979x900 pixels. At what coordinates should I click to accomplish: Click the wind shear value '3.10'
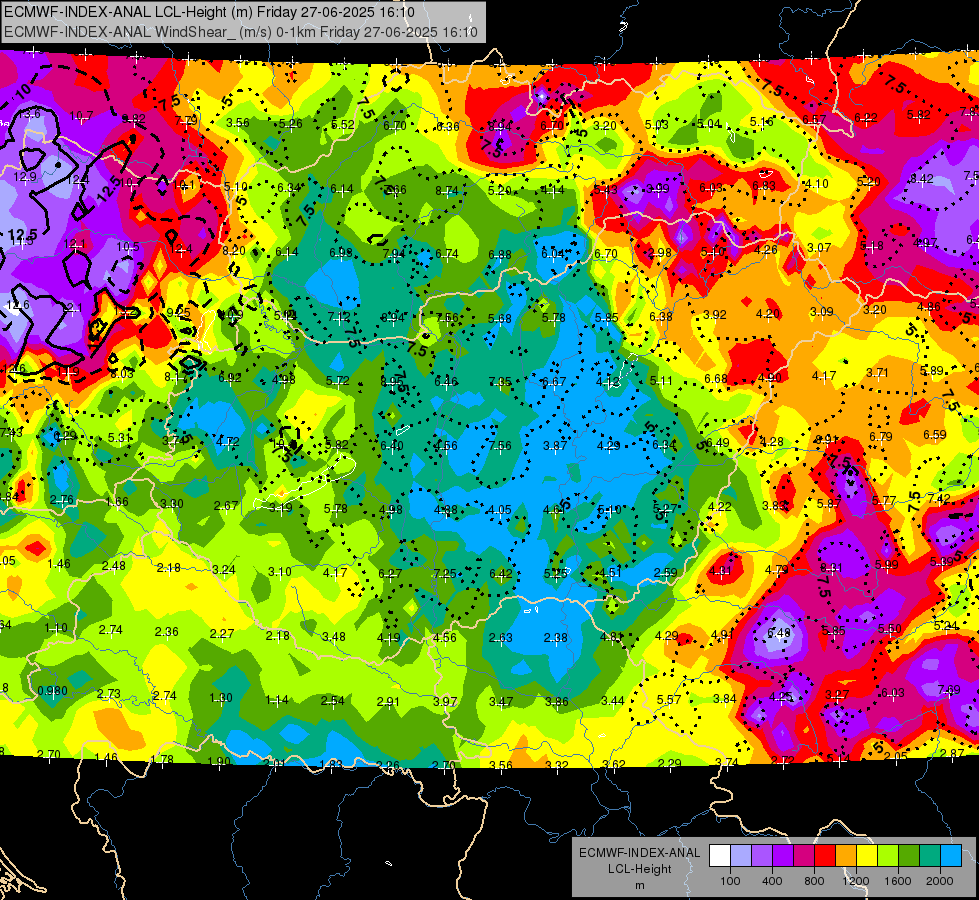tap(280, 571)
